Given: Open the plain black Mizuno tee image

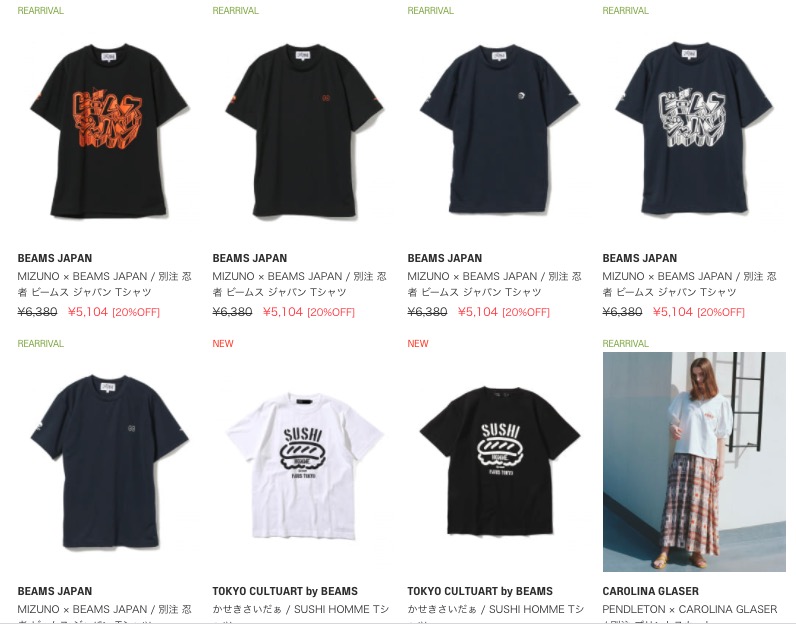Looking at the screenshot, I should tap(304, 129).
